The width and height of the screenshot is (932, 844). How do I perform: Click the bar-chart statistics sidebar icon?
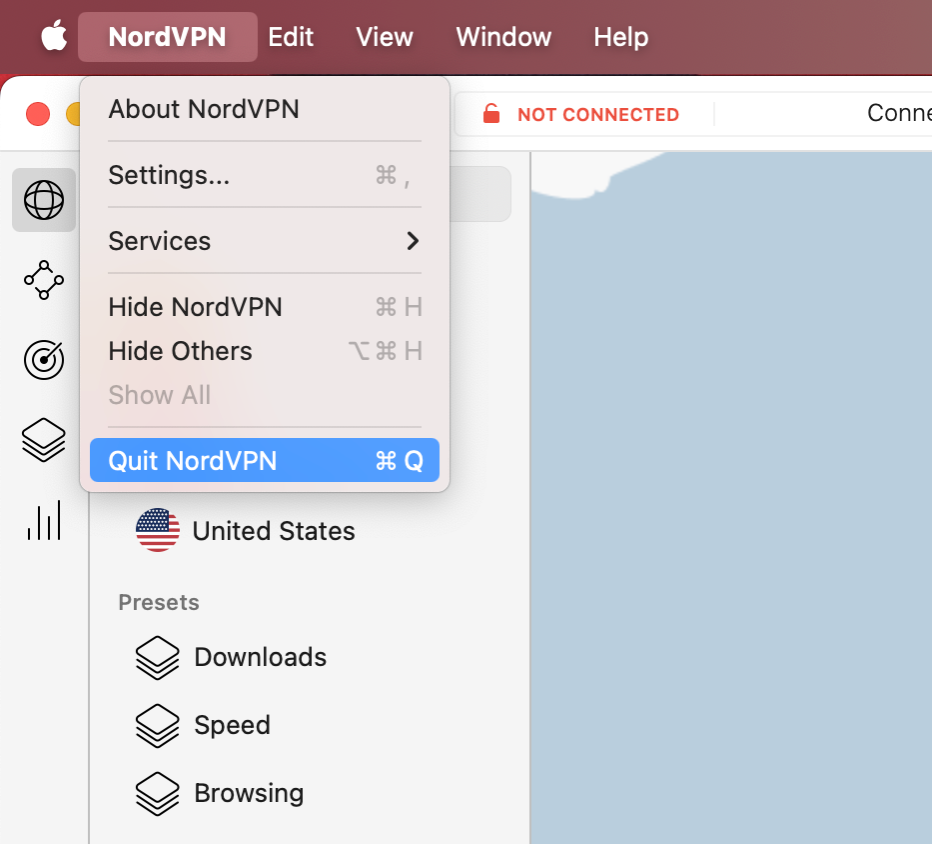[x=43, y=520]
